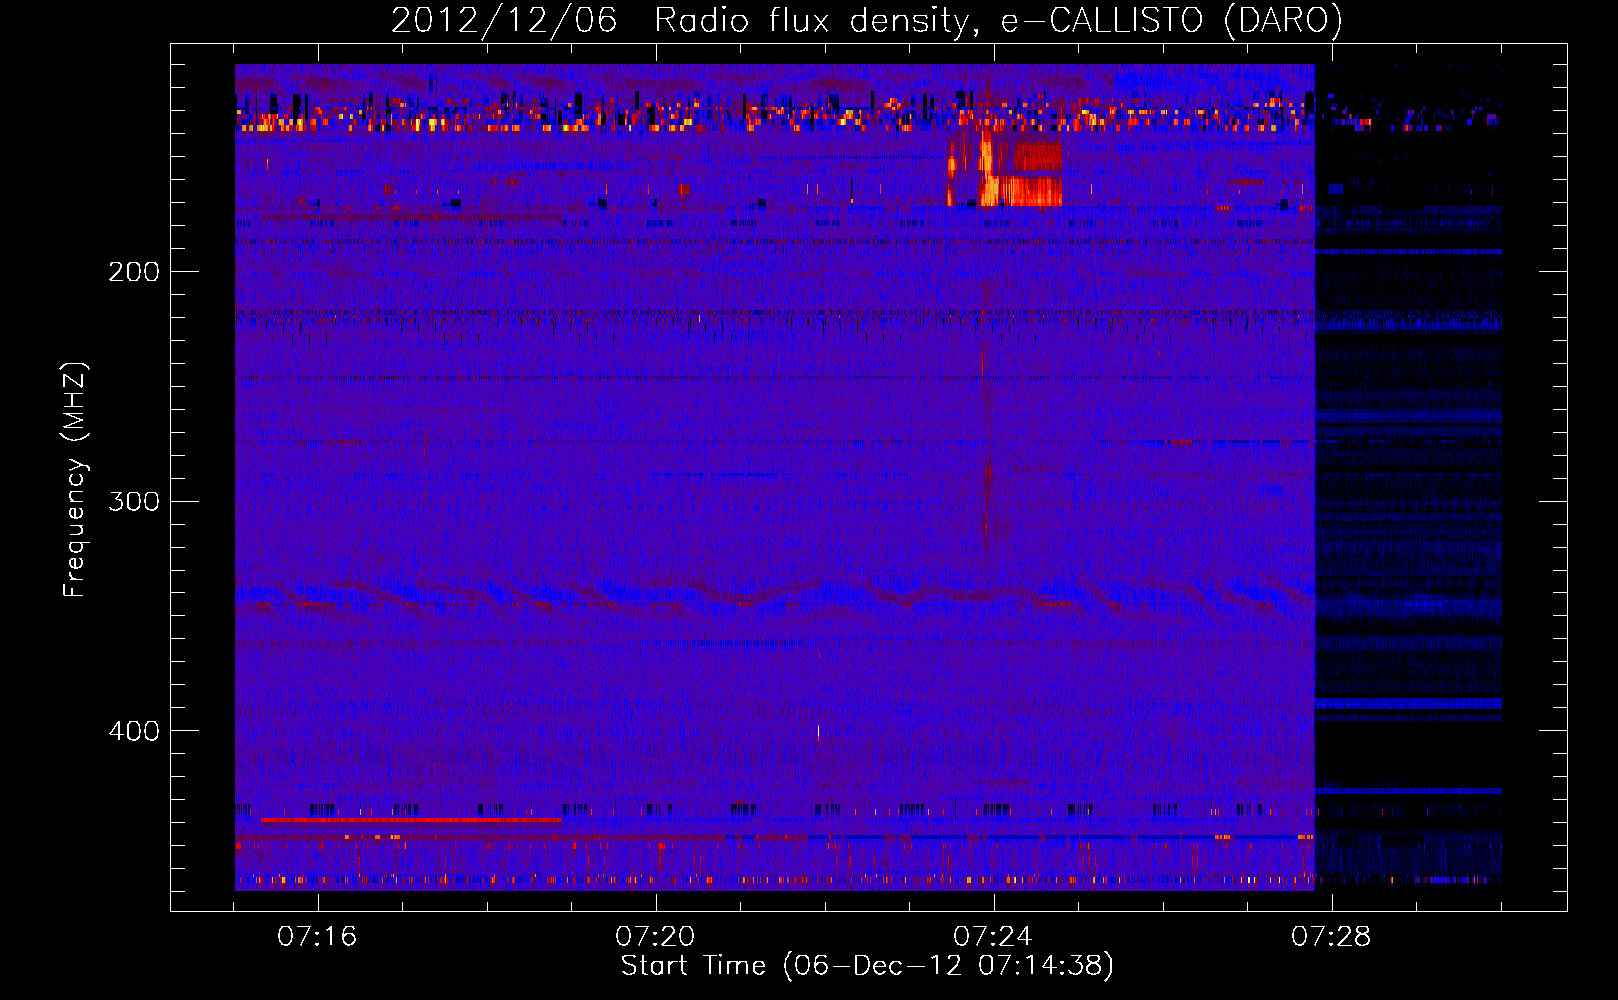
Task: Click the 200 frequency tick label
Action: pos(134,272)
